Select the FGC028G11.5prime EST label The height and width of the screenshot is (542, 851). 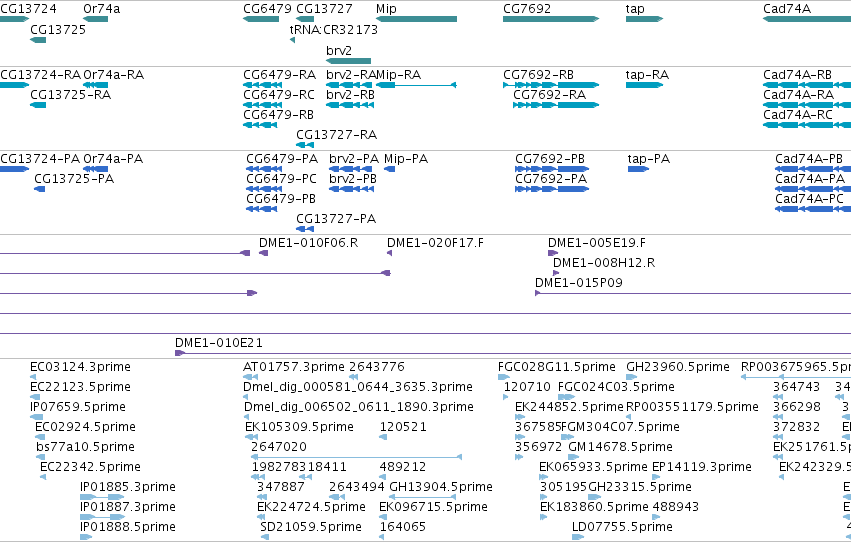click(x=557, y=367)
